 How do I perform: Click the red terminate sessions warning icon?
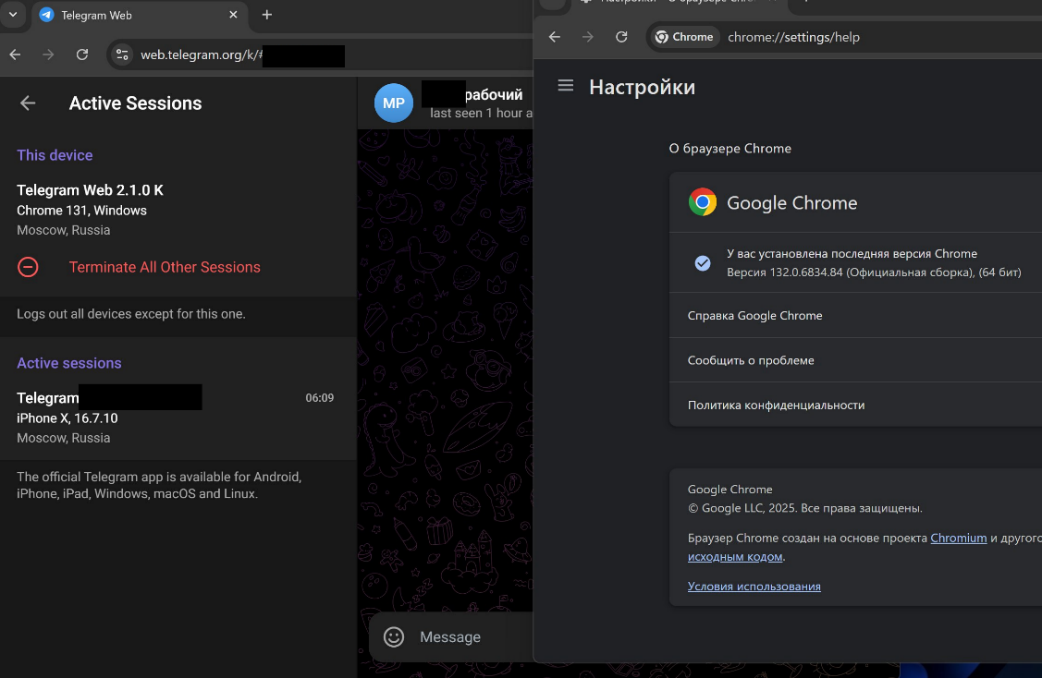tap(28, 267)
